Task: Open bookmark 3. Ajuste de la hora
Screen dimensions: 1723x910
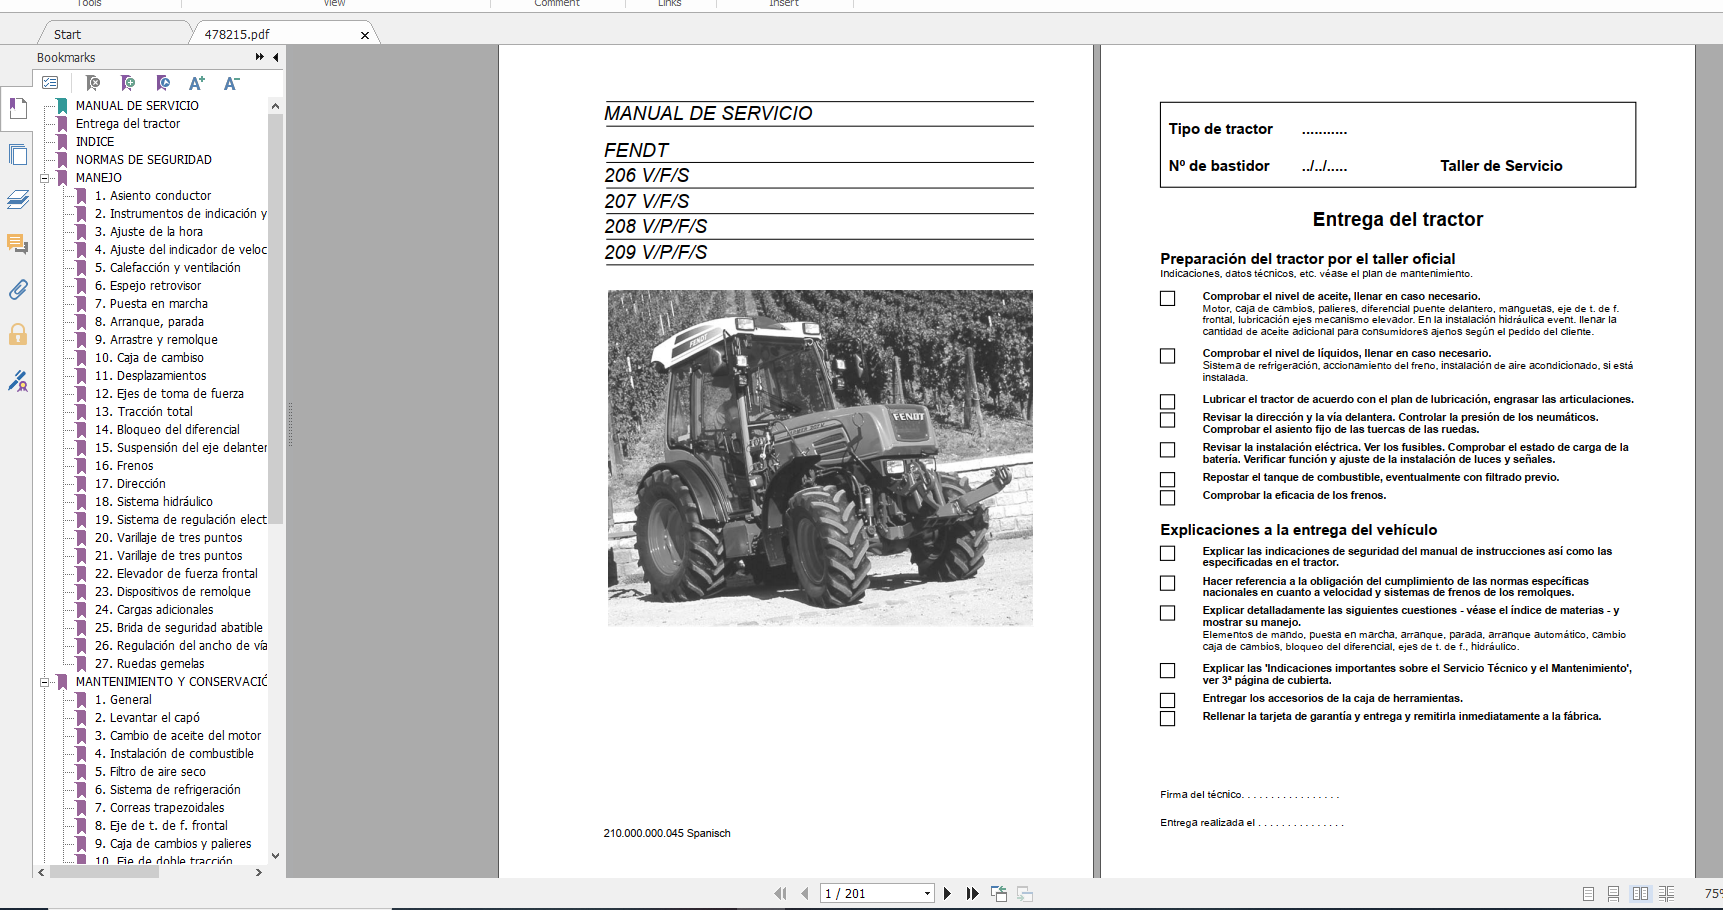Action: pyautogui.click(x=149, y=232)
